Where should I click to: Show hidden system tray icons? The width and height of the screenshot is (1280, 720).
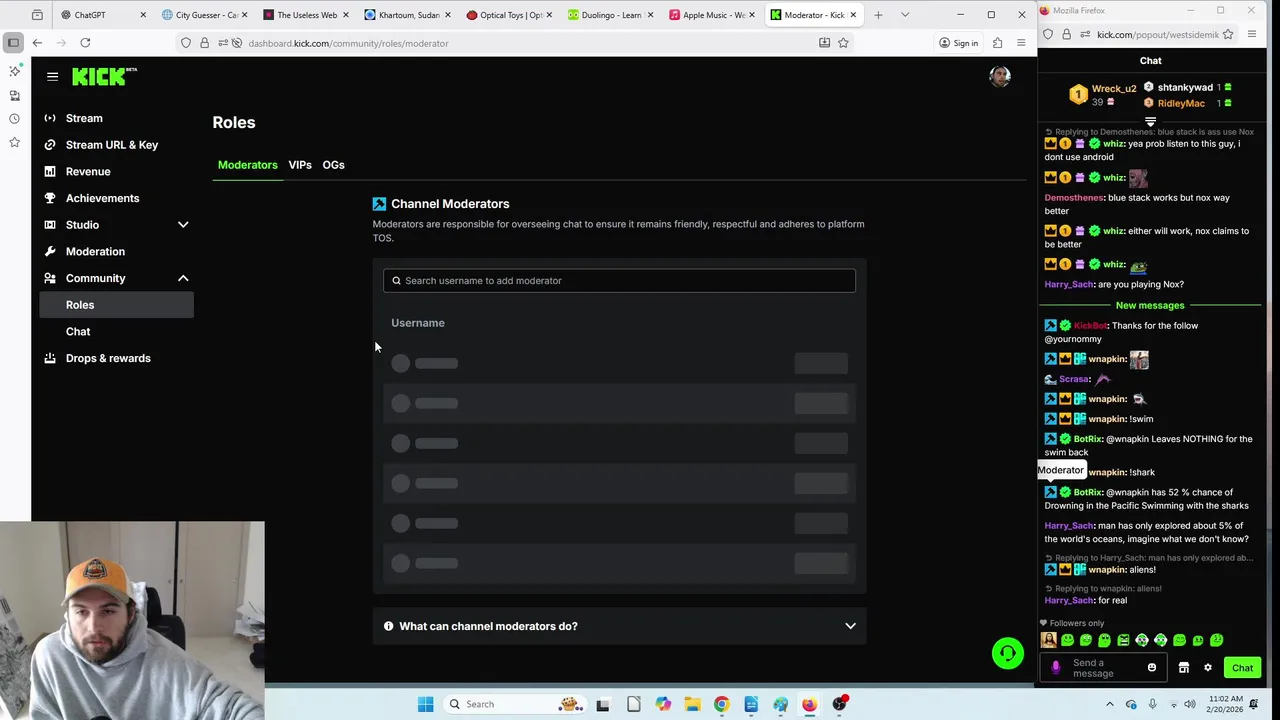pos(1112,704)
